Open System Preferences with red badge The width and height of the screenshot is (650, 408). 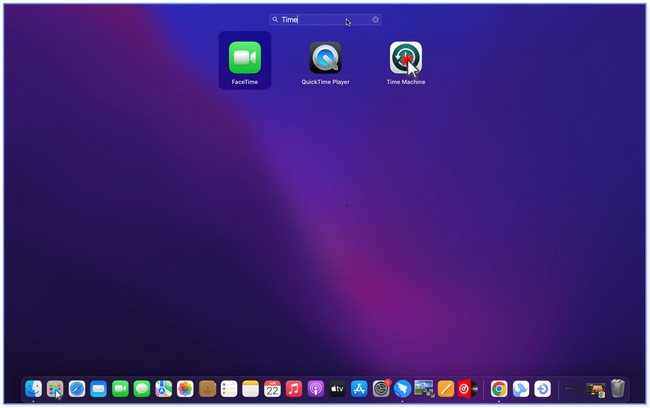(x=381, y=389)
